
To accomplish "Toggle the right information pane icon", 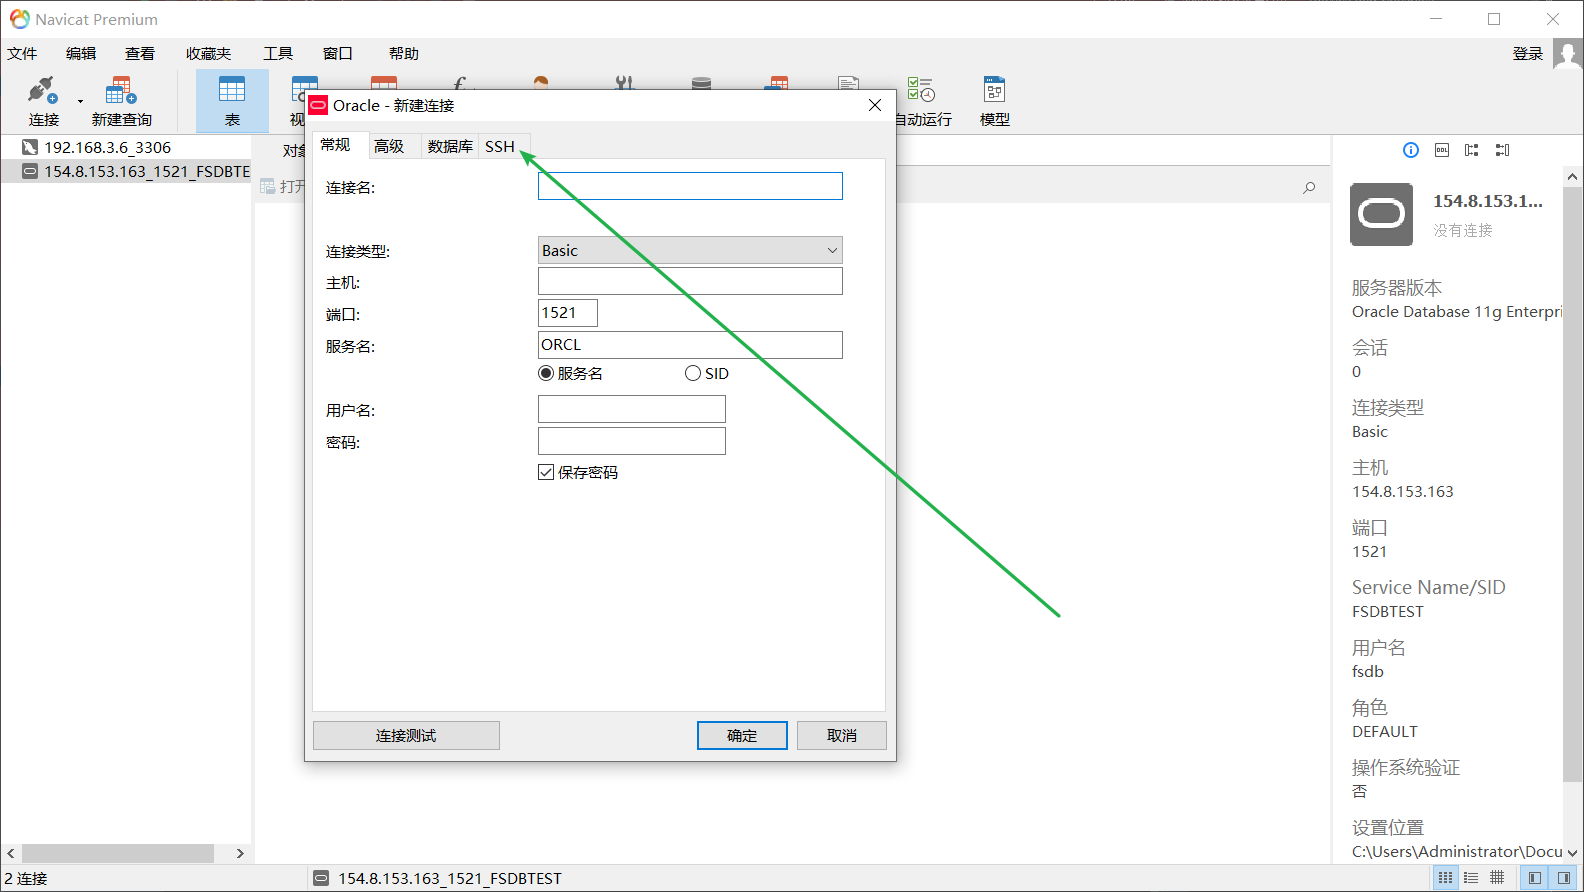I will tap(1564, 878).
